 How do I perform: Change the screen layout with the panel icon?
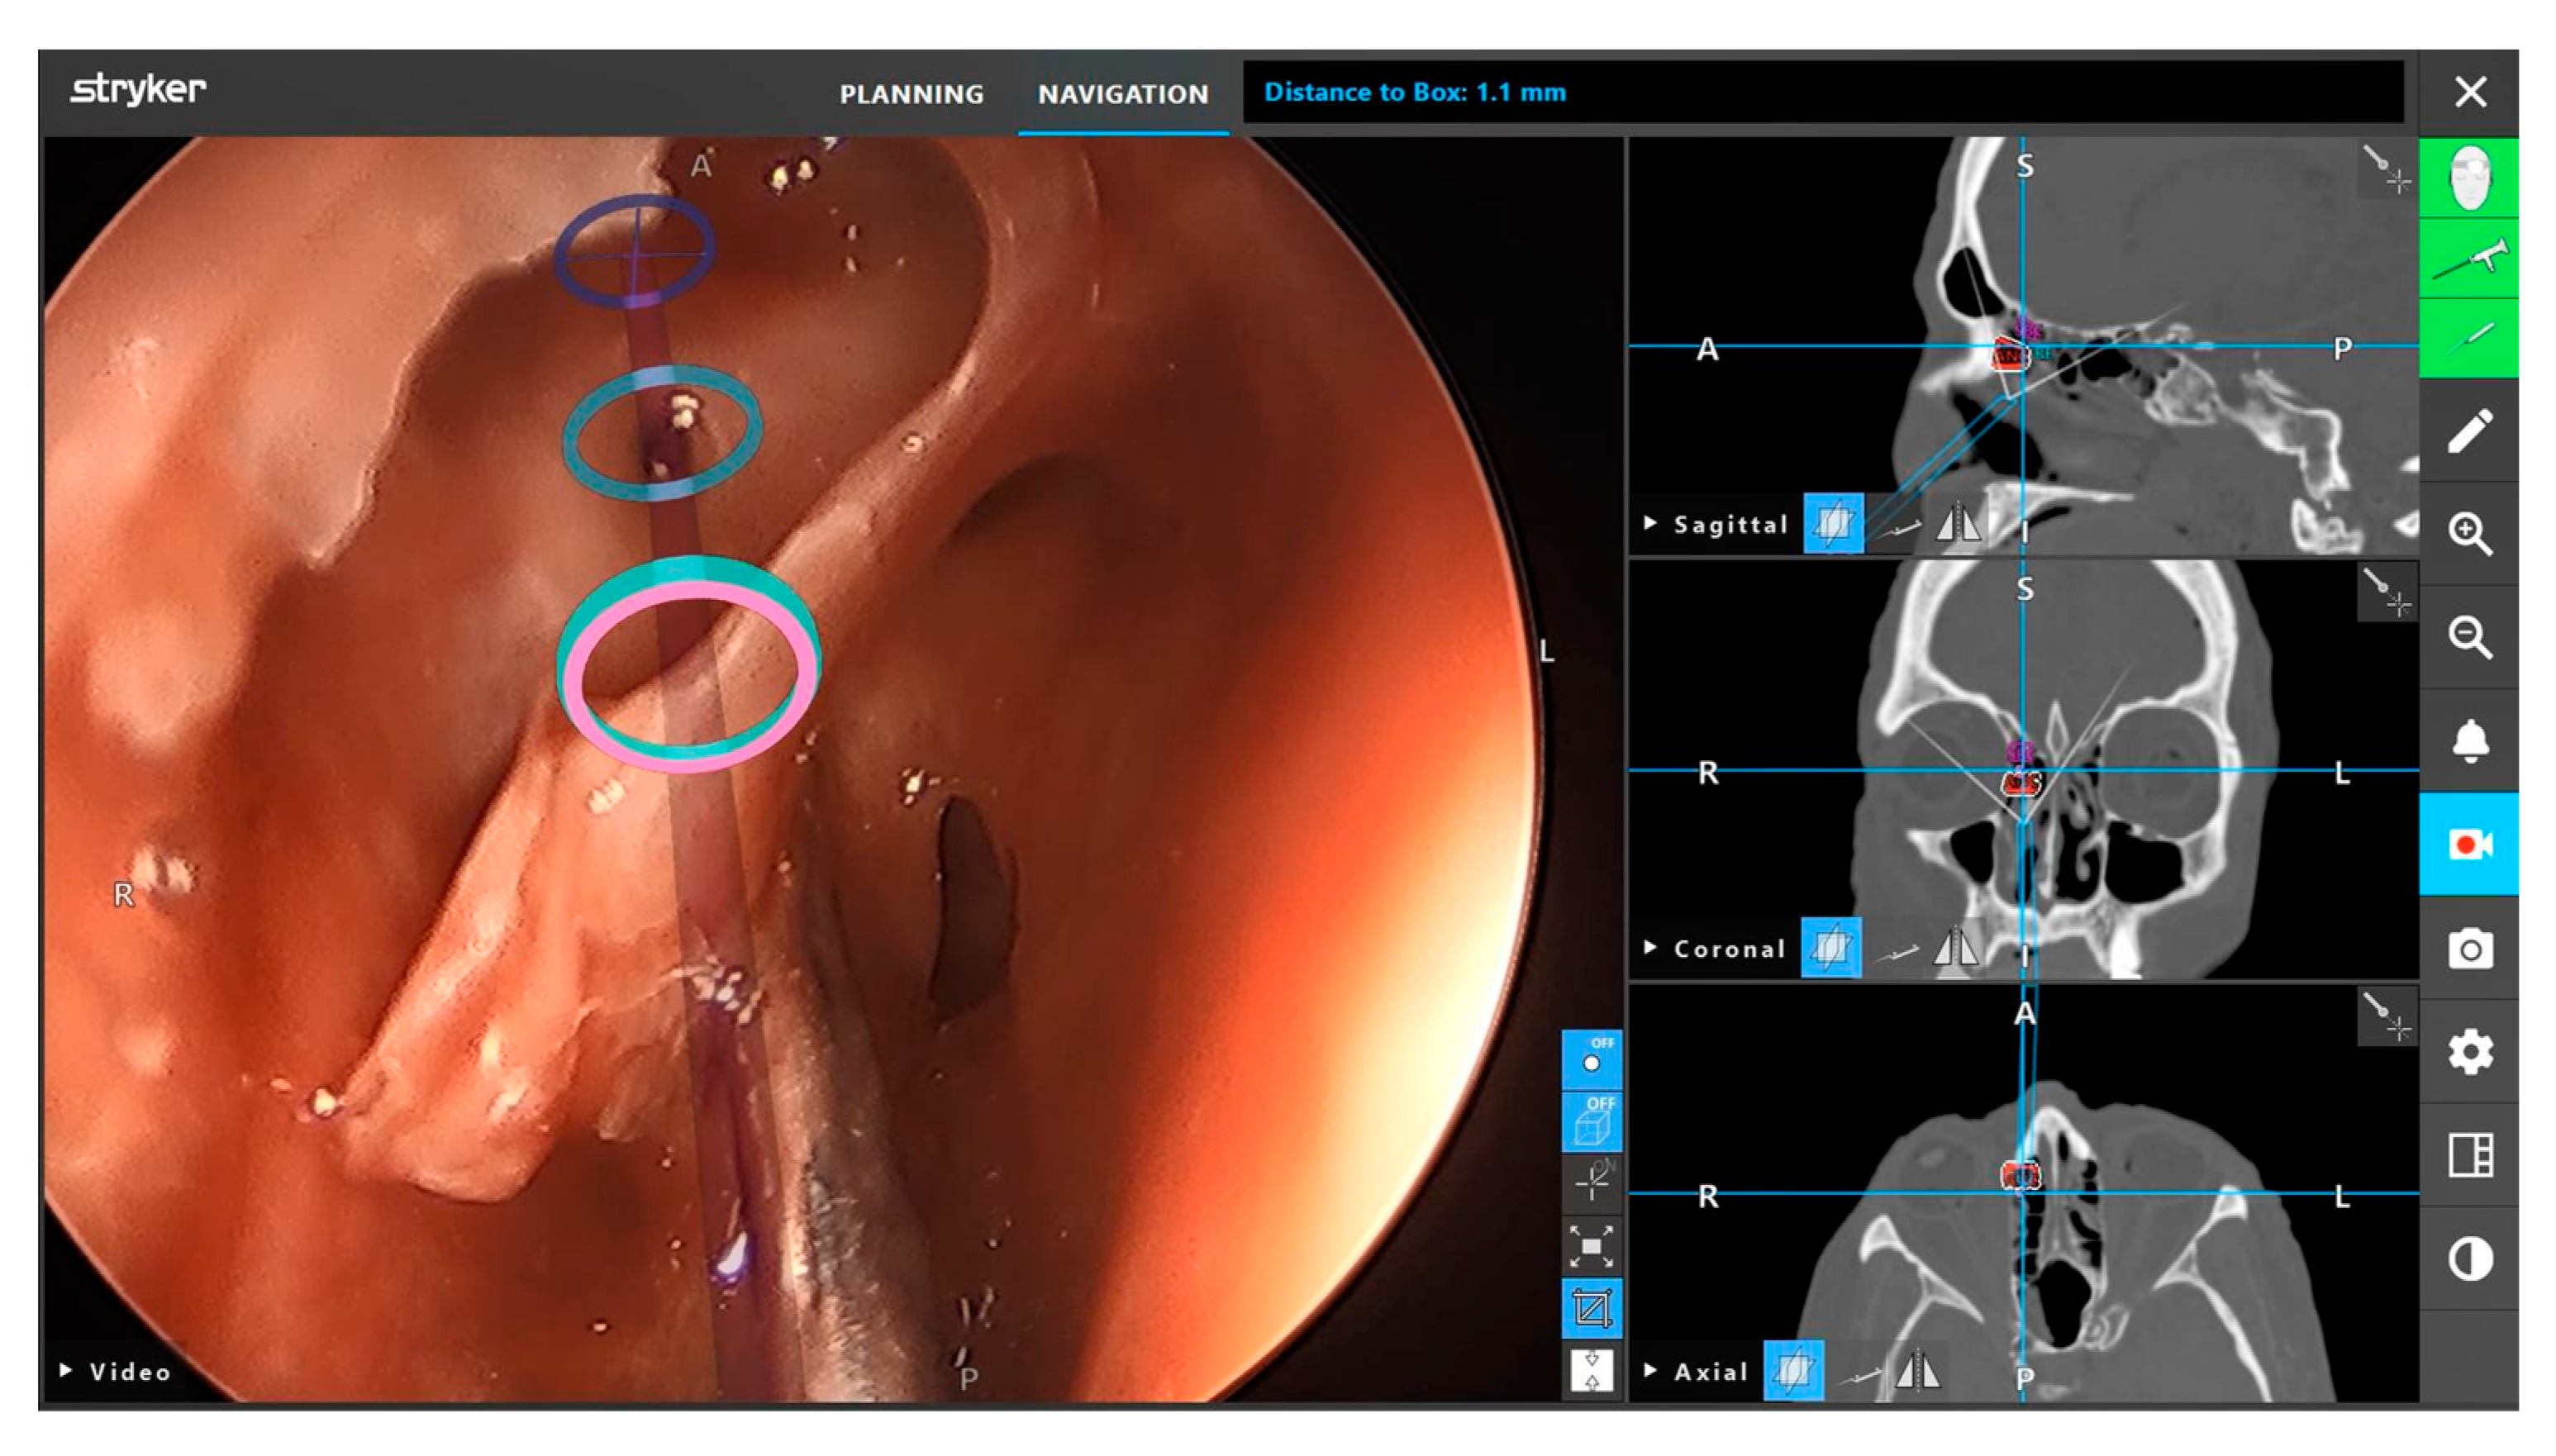click(2468, 1155)
